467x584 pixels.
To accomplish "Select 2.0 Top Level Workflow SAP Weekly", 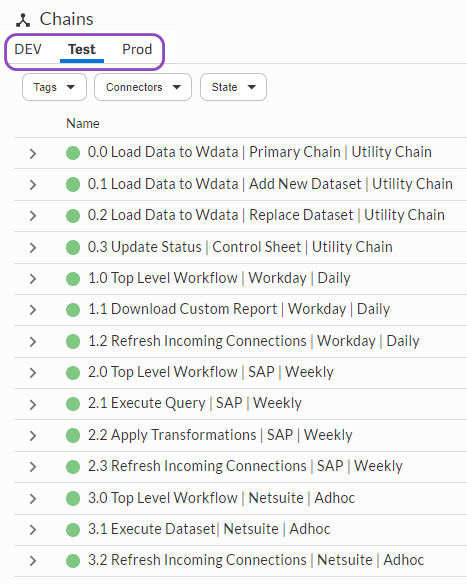I will coord(211,372).
